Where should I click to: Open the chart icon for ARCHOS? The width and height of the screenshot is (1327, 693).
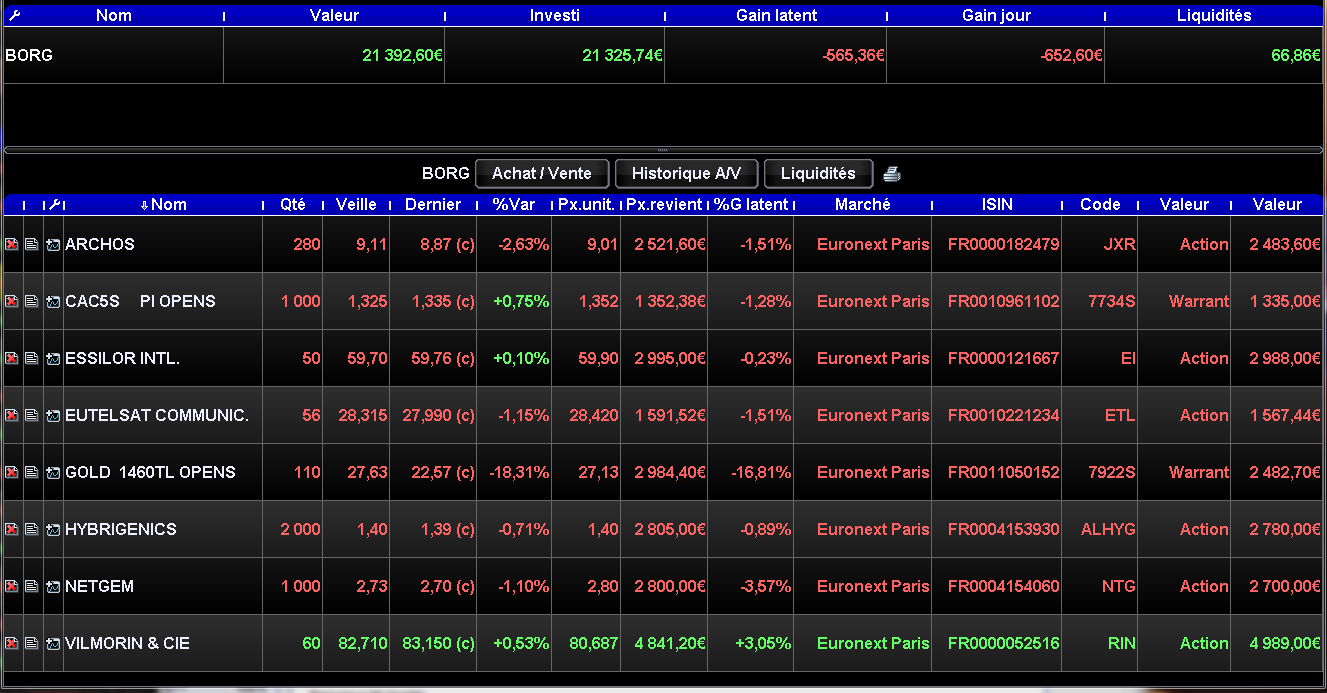[53, 244]
